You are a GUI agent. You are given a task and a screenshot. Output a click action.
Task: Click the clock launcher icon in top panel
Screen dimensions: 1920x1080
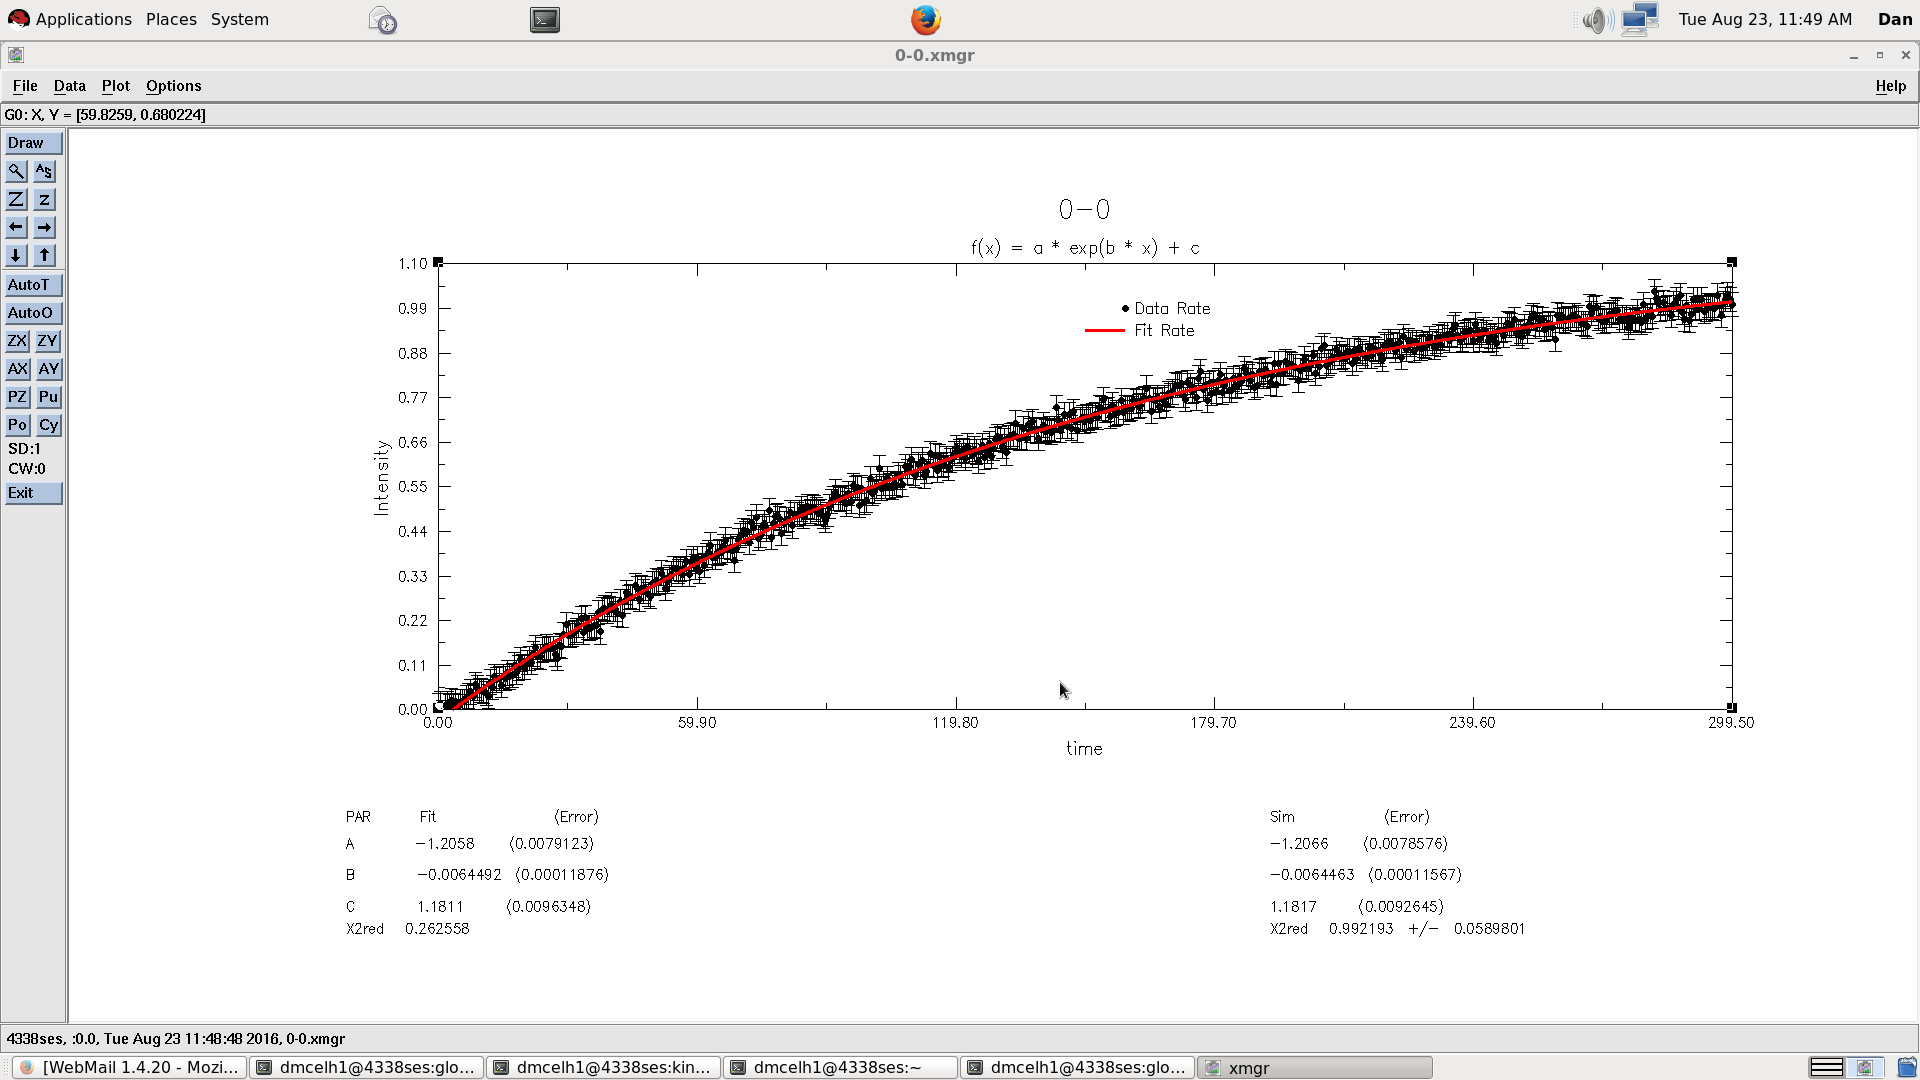click(x=382, y=19)
